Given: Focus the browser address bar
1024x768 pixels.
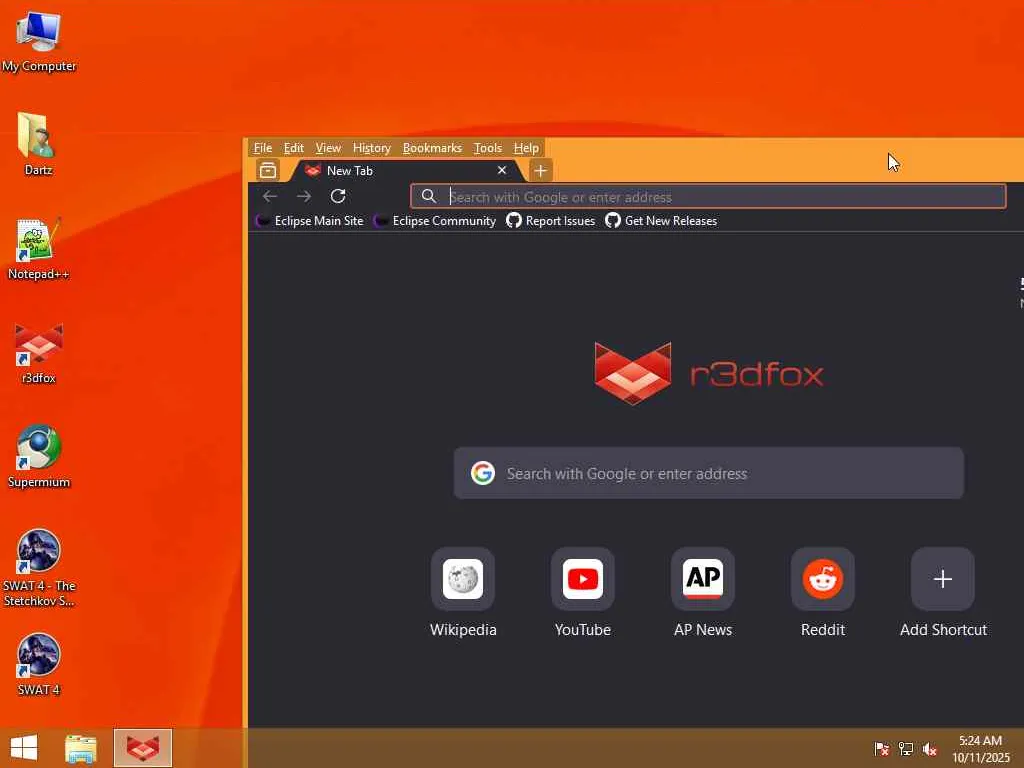Looking at the screenshot, I should click(708, 197).
